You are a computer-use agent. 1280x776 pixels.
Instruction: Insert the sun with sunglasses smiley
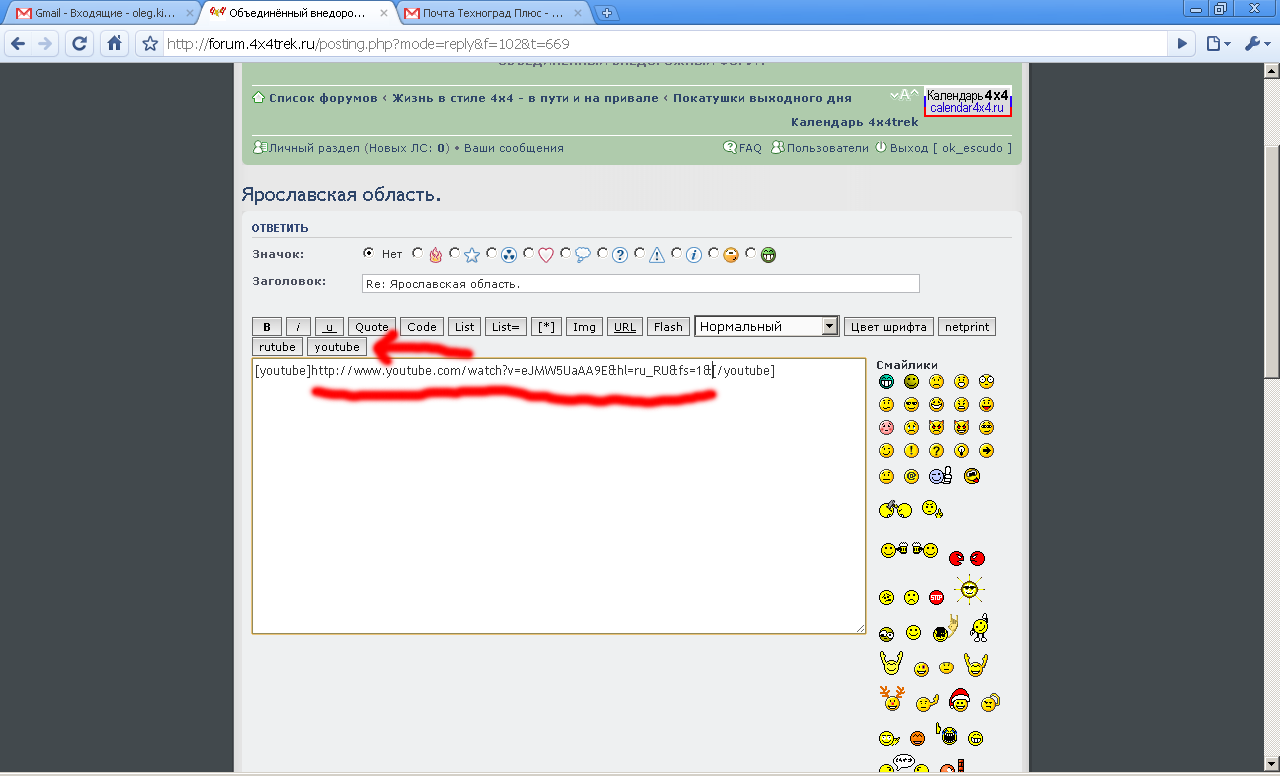click(968, 590)
